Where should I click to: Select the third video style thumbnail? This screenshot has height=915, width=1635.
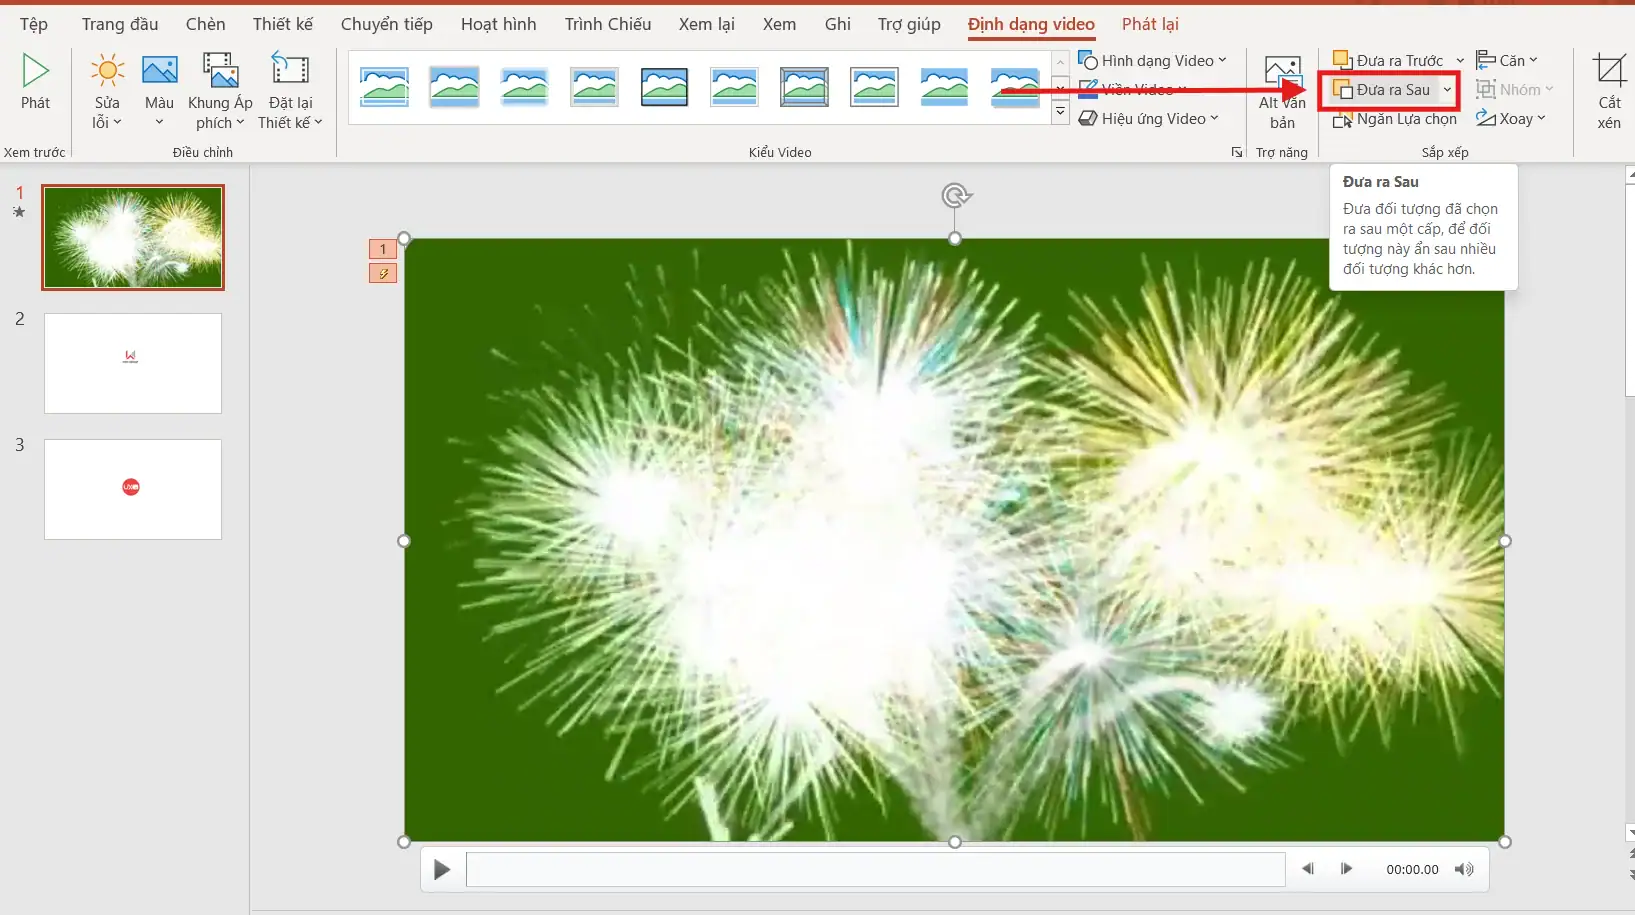[x=524, y=87]
